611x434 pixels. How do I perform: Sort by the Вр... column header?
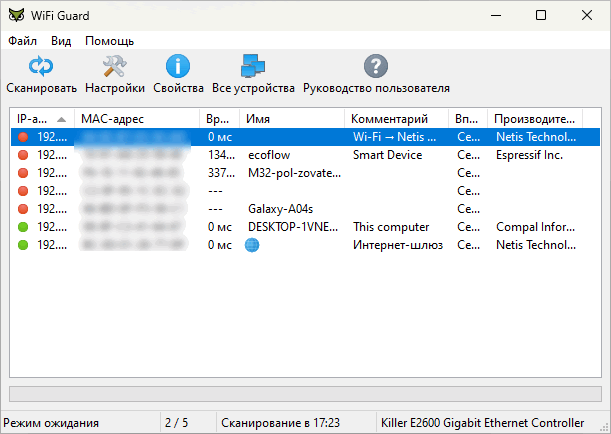coord(220,119)
